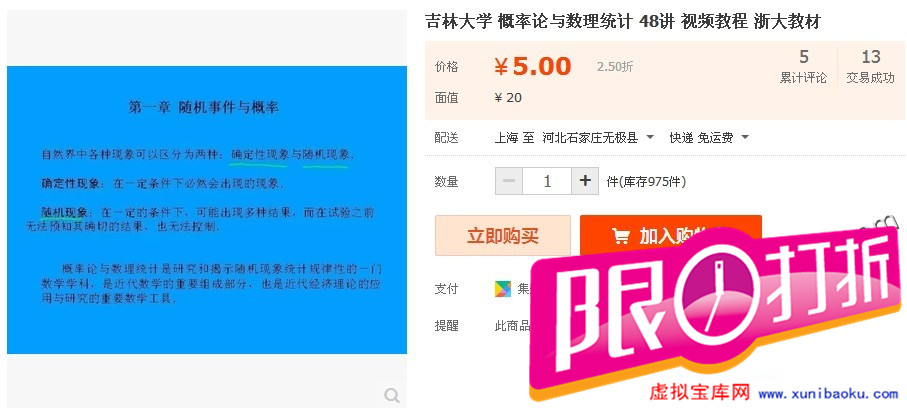This screenshot has width=907, height=408.
Task: Click the red 虚拟宝库网 text
Action: pos(699,392)
